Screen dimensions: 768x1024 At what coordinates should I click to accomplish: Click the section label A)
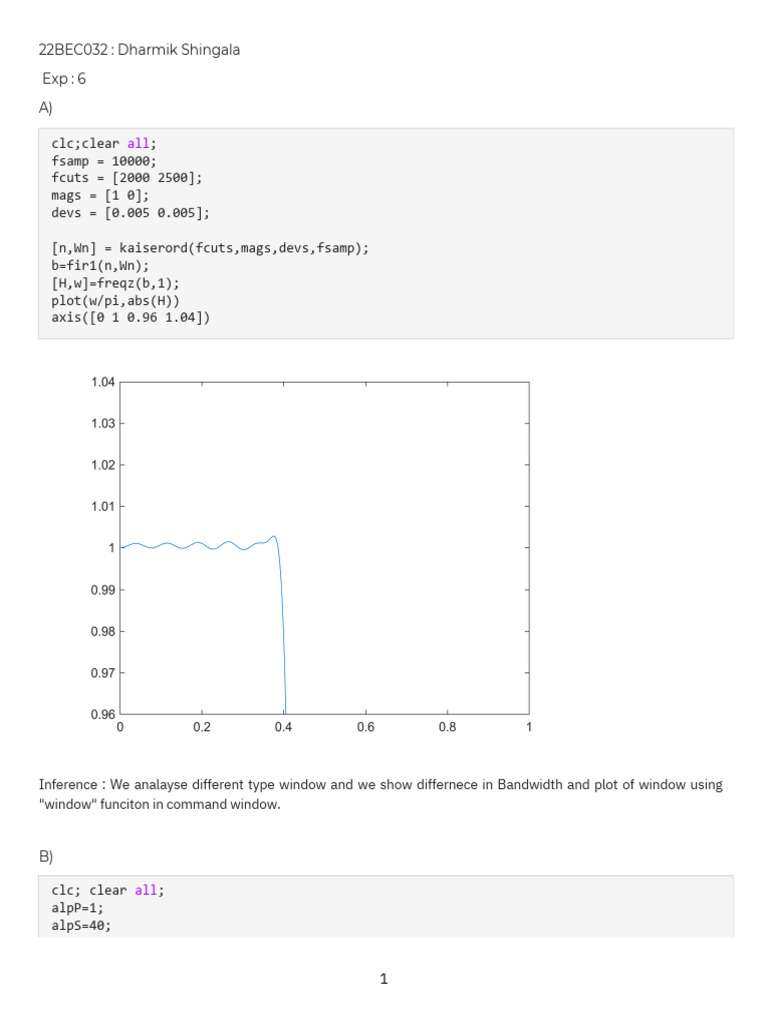[46, 109]
